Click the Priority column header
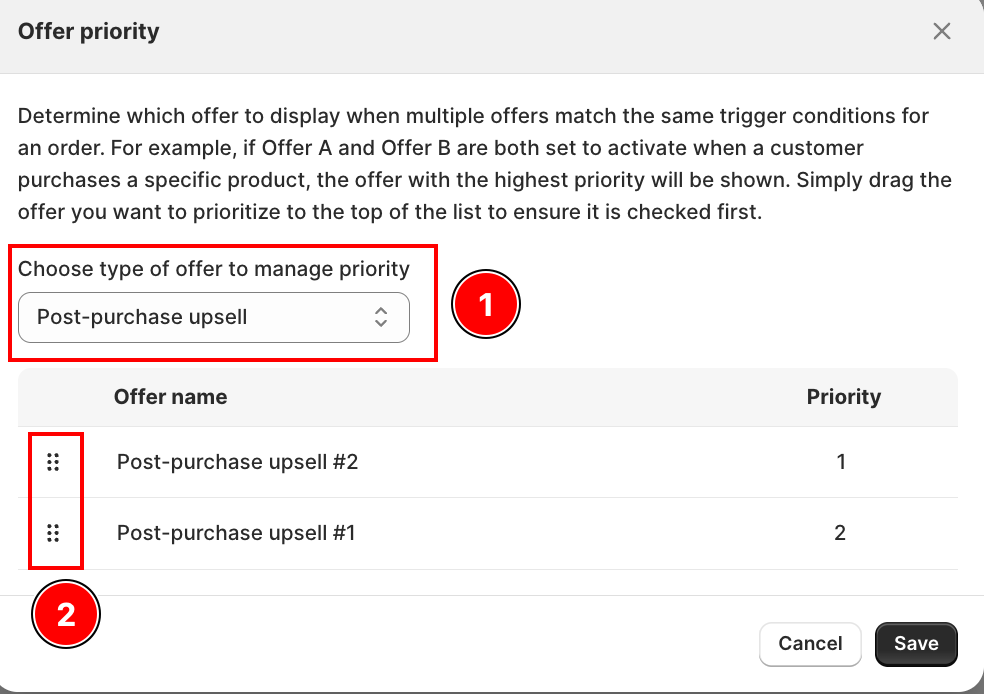 [x=843, y=397]
